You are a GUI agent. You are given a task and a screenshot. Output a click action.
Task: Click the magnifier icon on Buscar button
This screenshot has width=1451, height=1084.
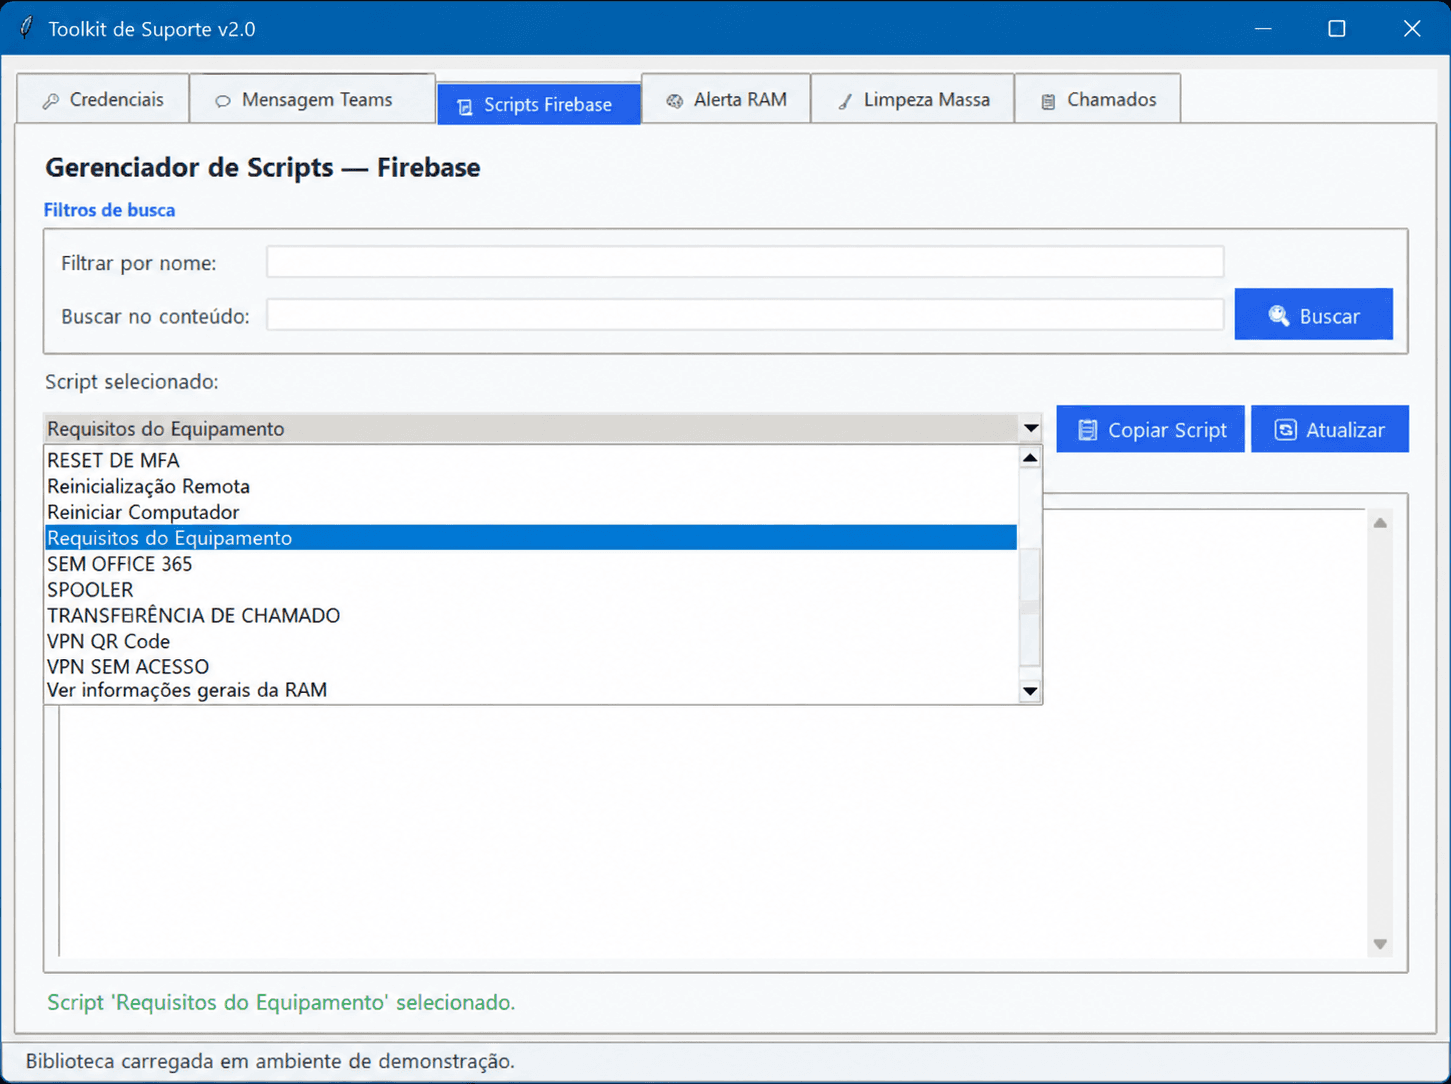[x=1278, y=316]
